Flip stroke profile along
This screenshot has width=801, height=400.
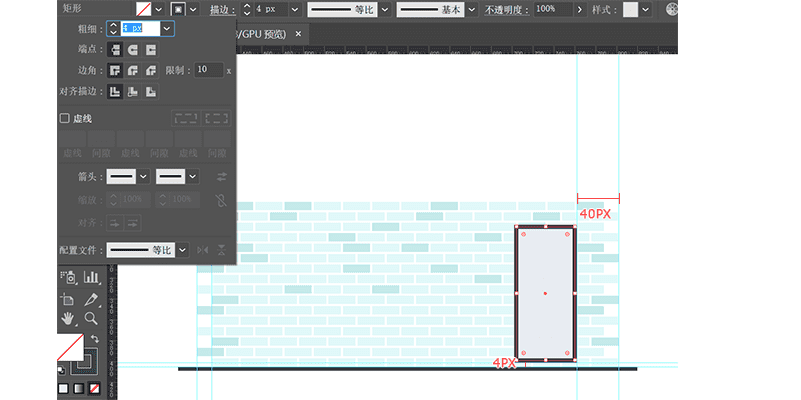click(x=203, y=250)
